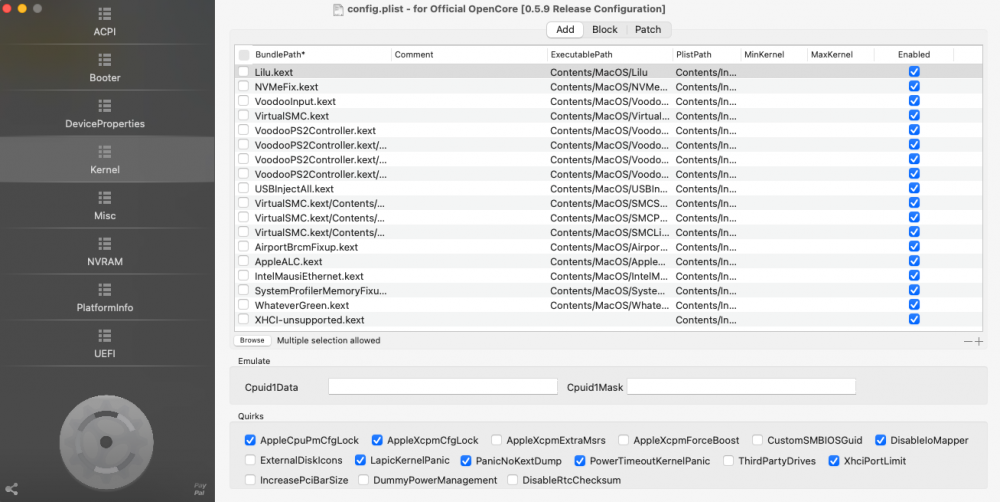Select the VirtualSMC.kext bundle path cell
The height and width of the screenshot is (502, 1000).
click(291, 115)
